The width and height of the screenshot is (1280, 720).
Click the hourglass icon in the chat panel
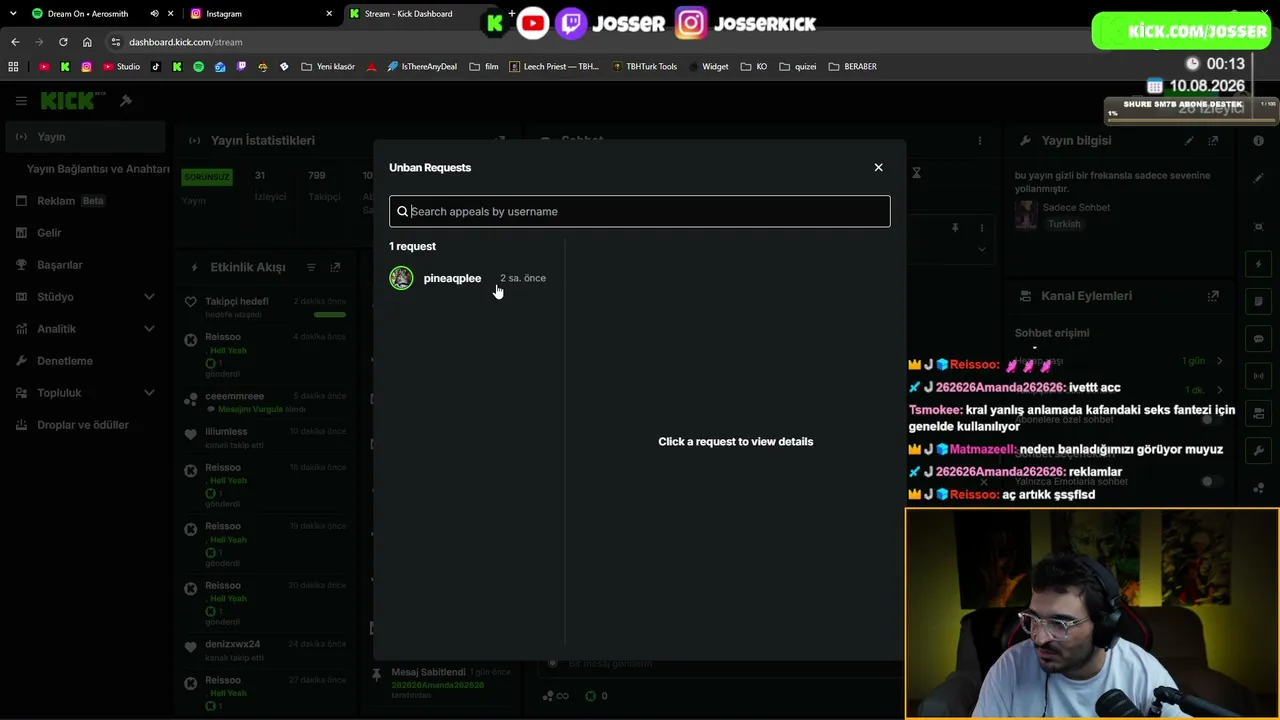click(916, 173)
